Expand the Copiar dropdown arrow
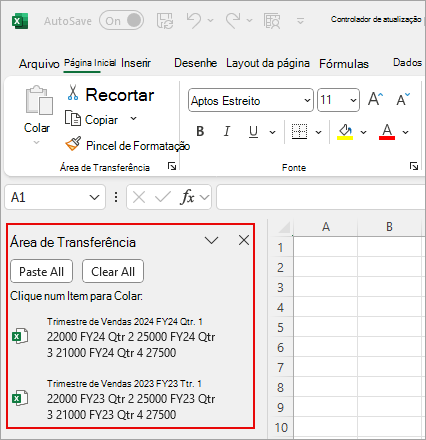This screenshot has width=426, height=440. pos(133,119)
